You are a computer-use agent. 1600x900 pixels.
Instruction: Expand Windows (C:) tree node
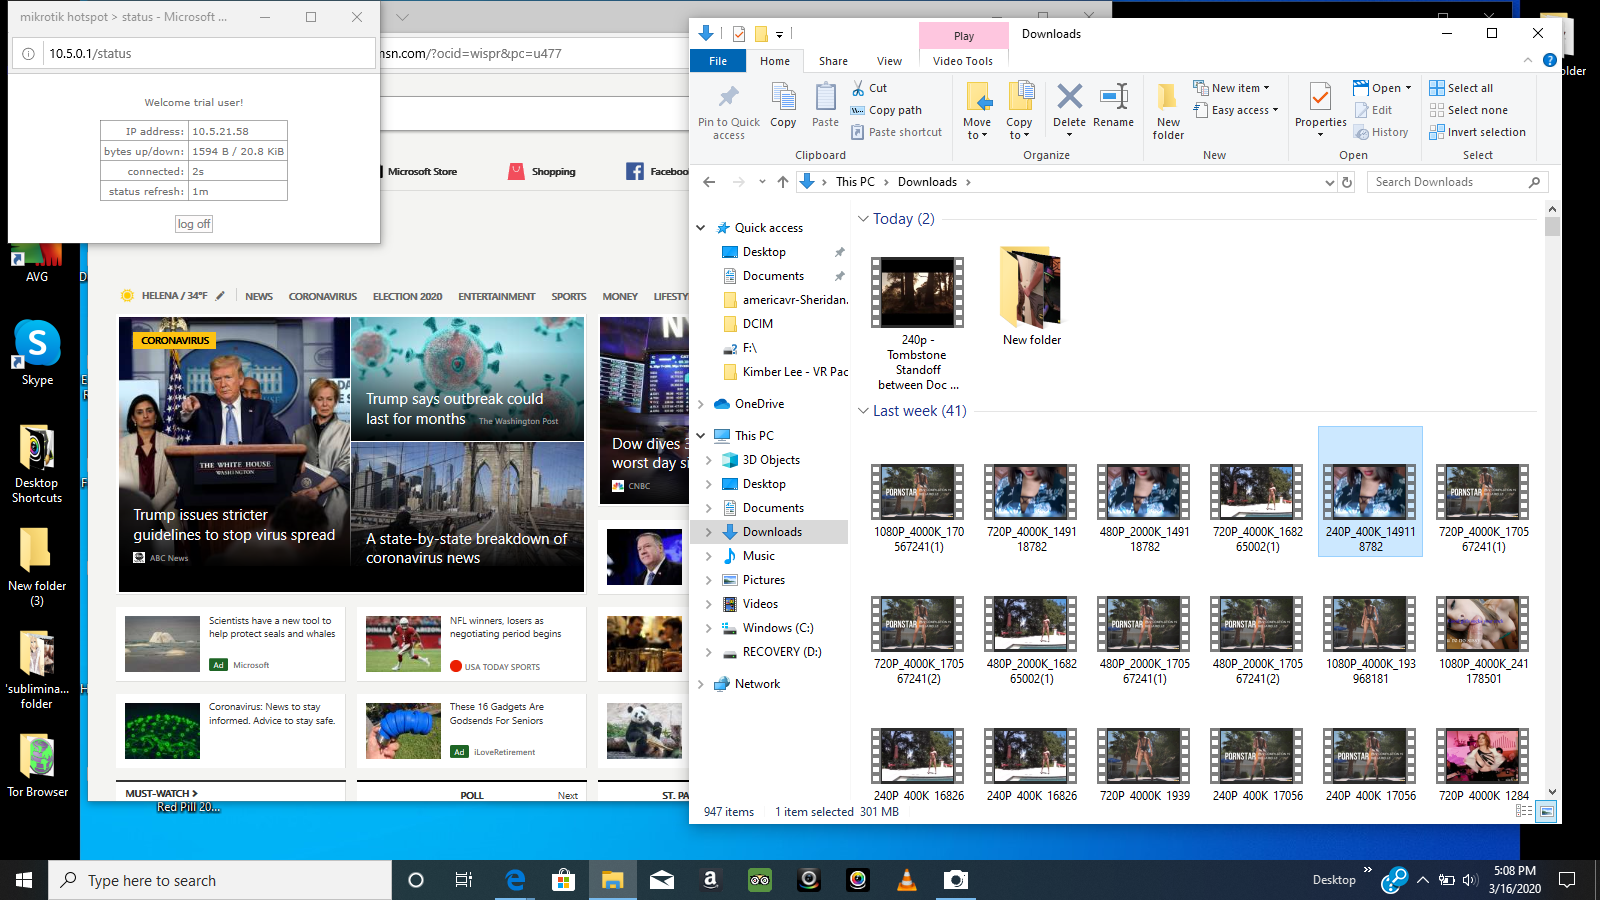(x=709, y=628)
